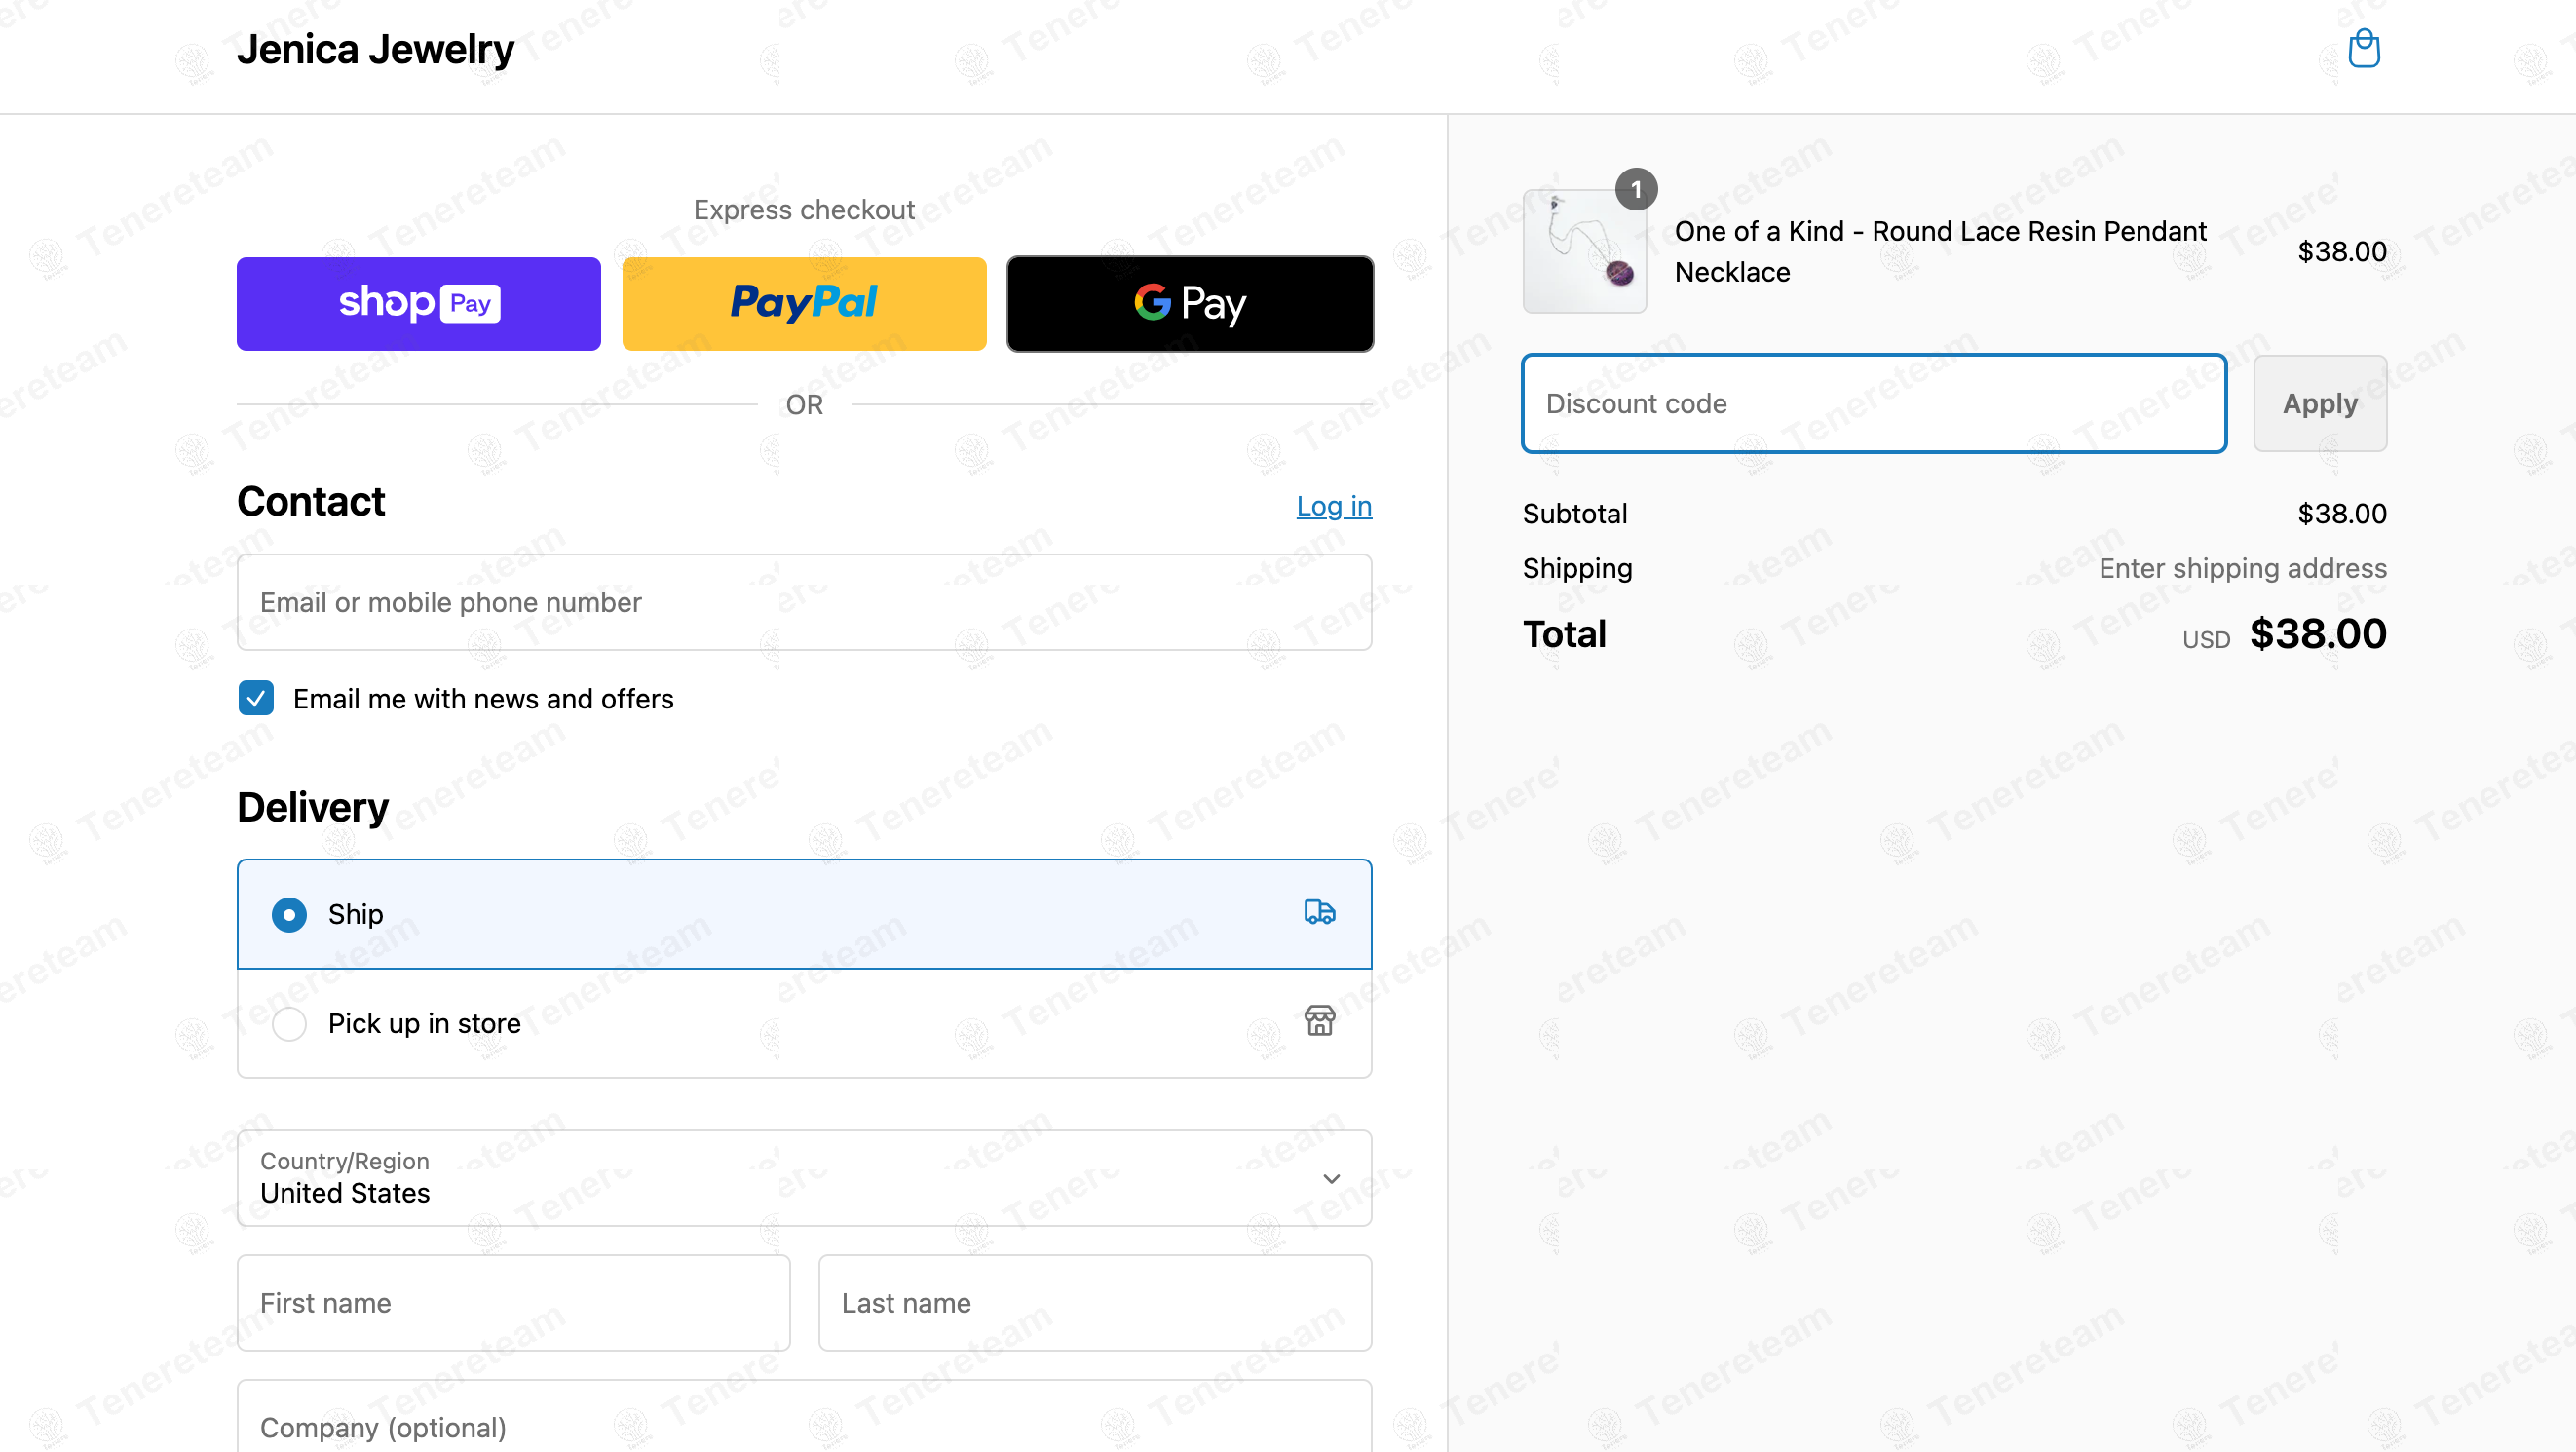Click the storefront icon for pickup
The height and width of the screenshot is (1452, 2576).
point(1319,1021)
